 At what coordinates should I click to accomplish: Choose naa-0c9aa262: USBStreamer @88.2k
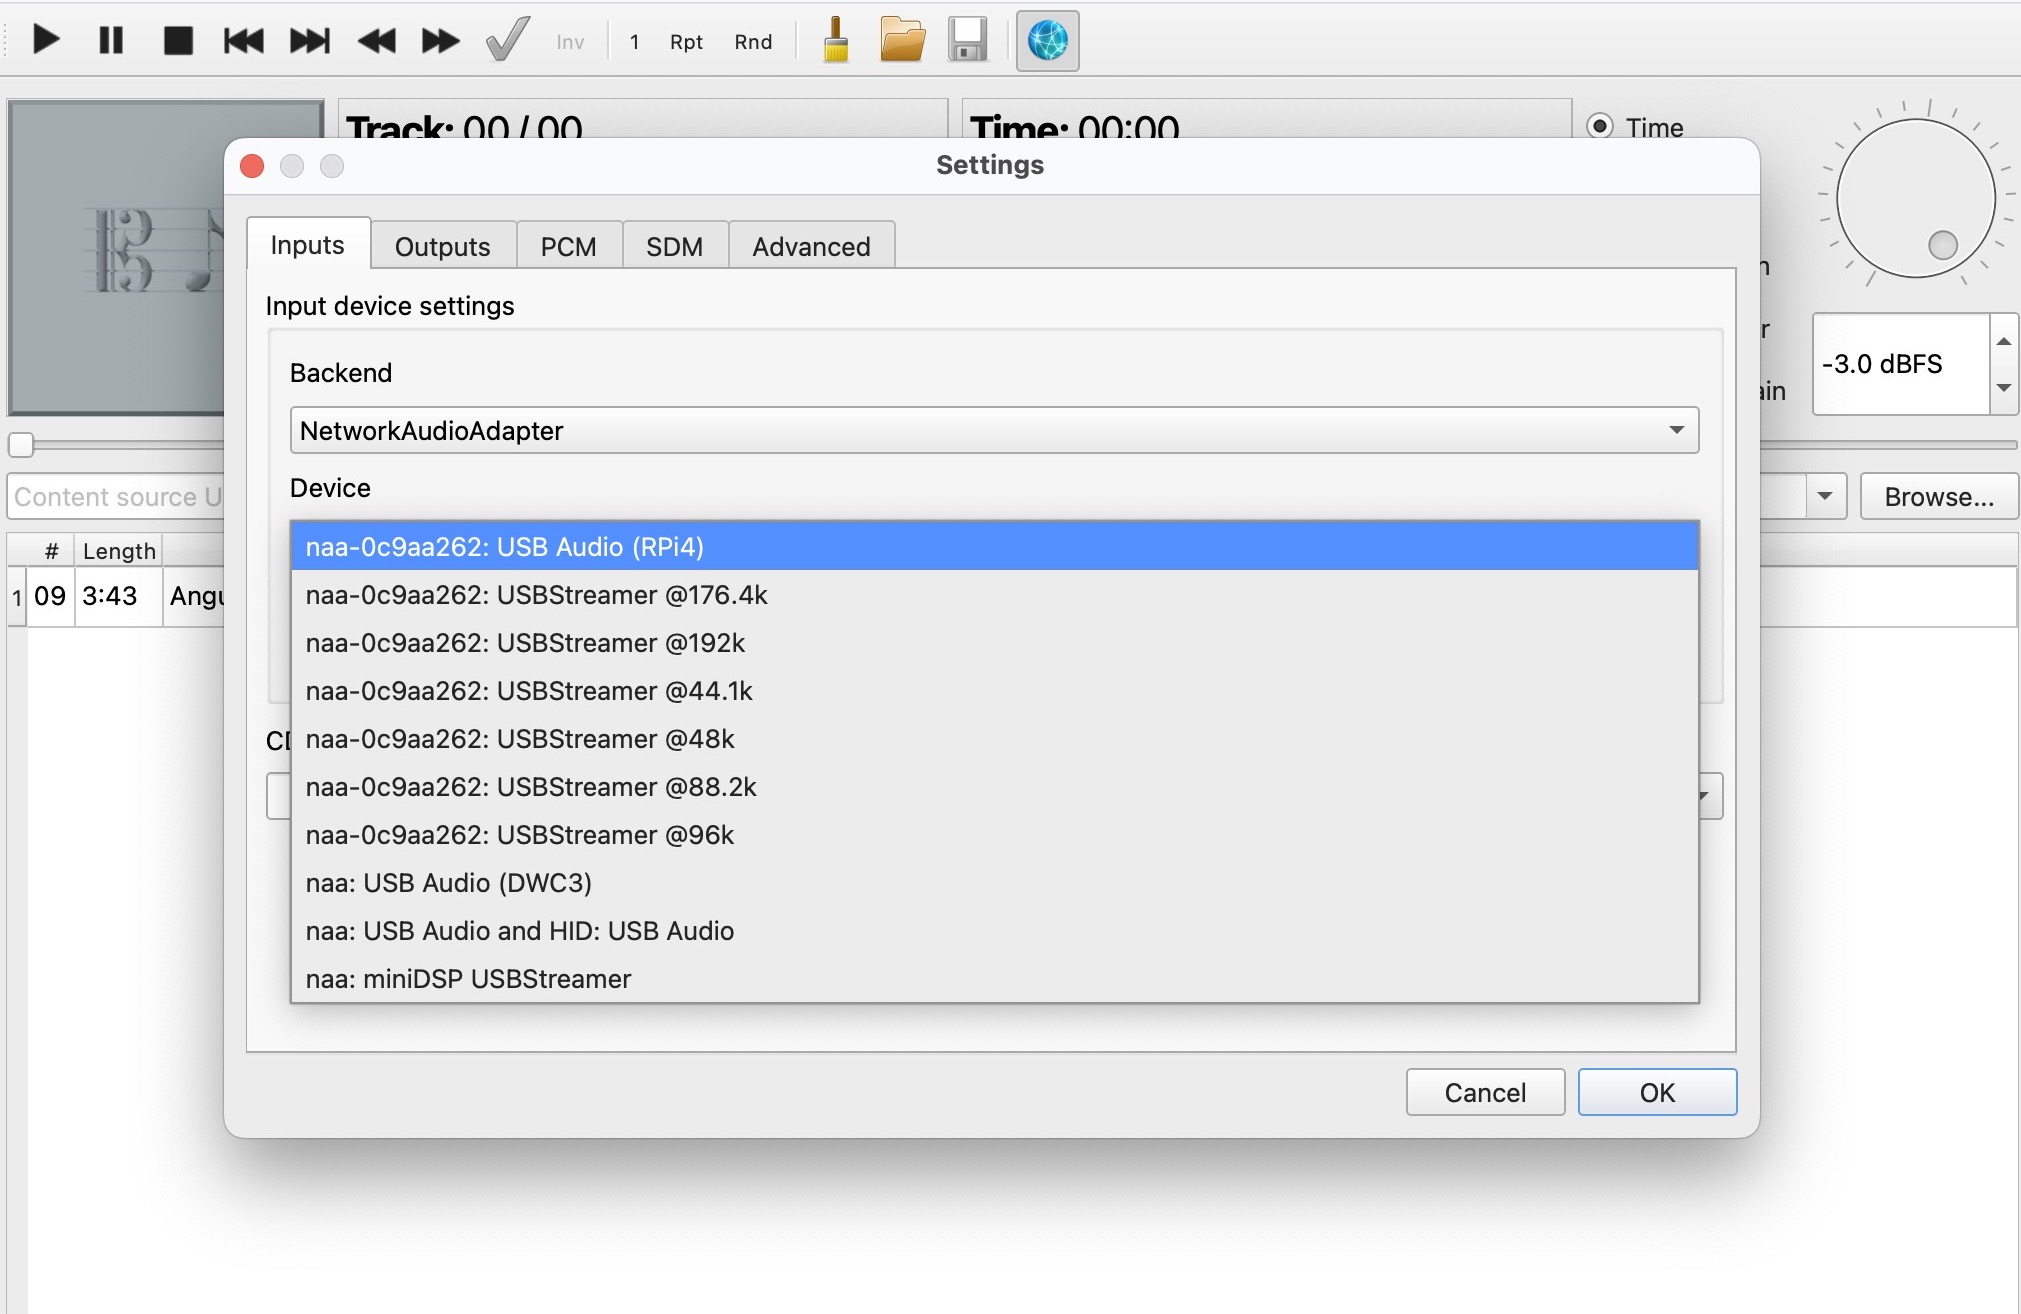click(994, 787)
